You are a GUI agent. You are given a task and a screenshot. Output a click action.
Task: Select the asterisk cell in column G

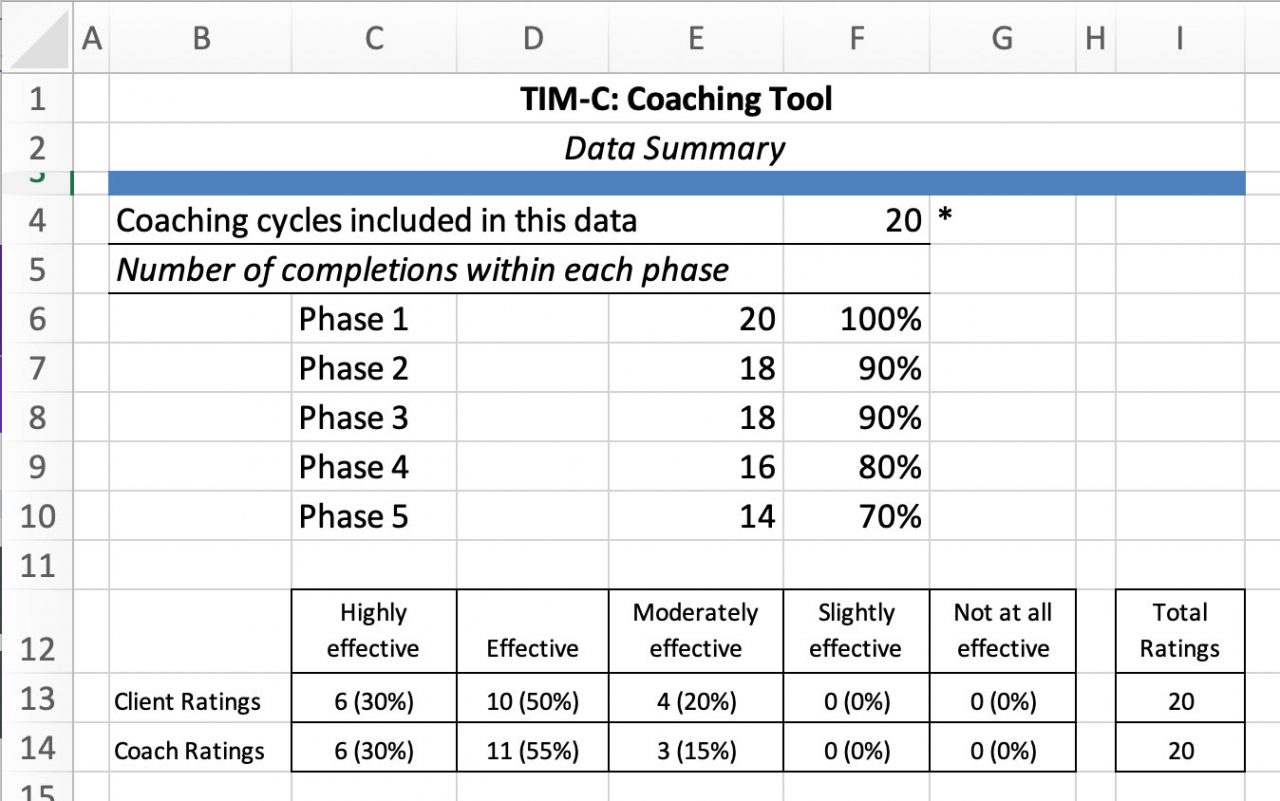1000,220
